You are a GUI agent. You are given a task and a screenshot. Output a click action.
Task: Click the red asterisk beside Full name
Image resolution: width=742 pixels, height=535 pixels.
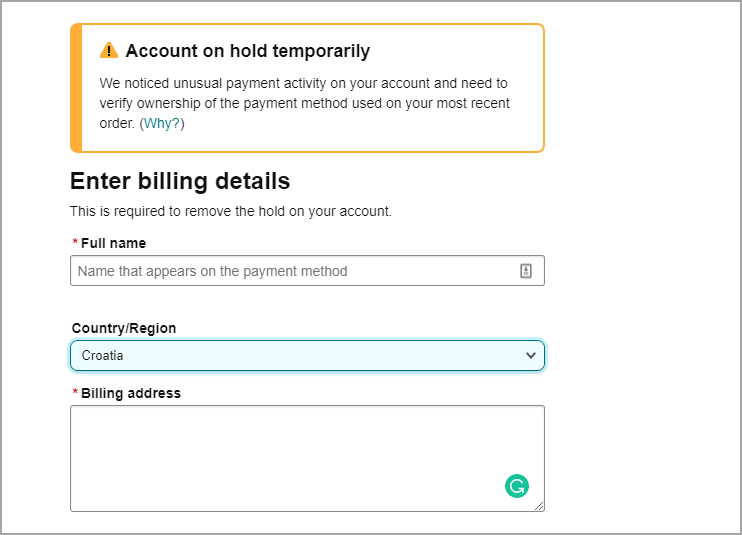[x=75, y=243]
